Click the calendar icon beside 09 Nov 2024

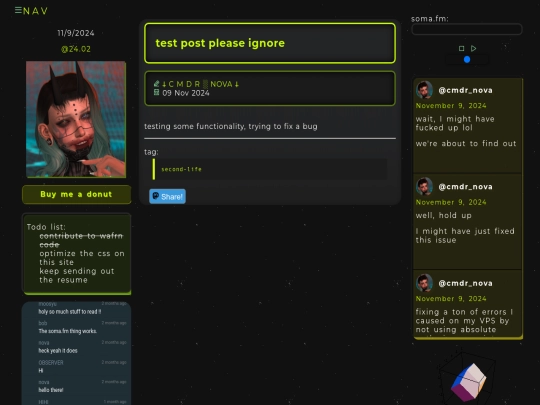(156, 92)
